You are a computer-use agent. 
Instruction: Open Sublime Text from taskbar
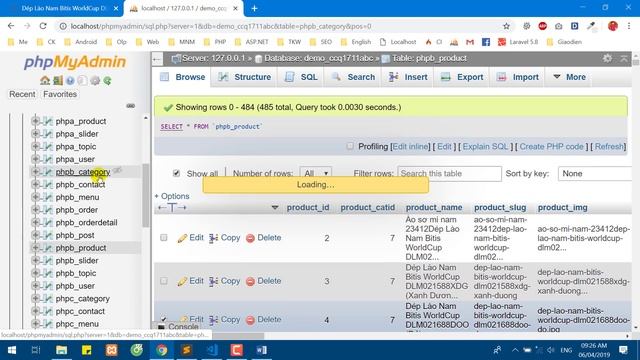click(x=187, y=350)
